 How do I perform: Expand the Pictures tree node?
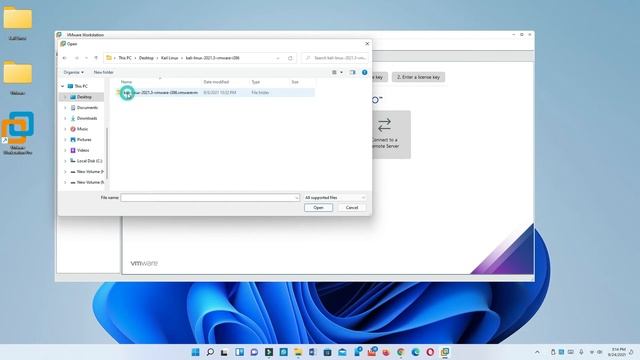click(65, 140)
